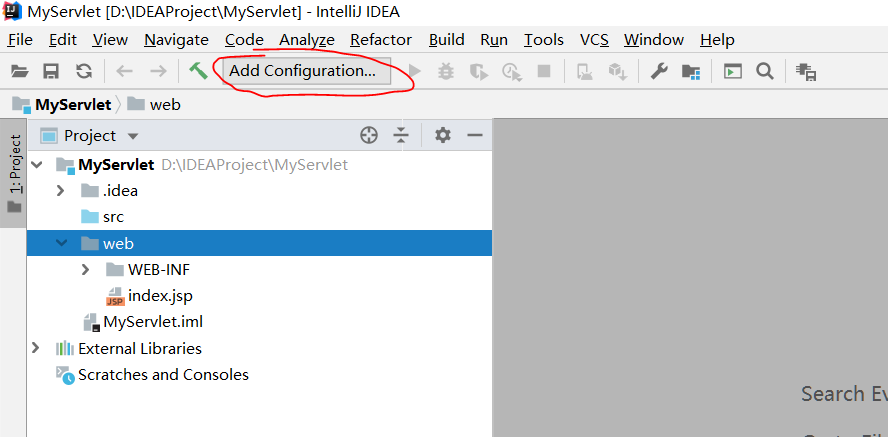Open the VCS menu
The image size is (888, 437).
point(595,40)
